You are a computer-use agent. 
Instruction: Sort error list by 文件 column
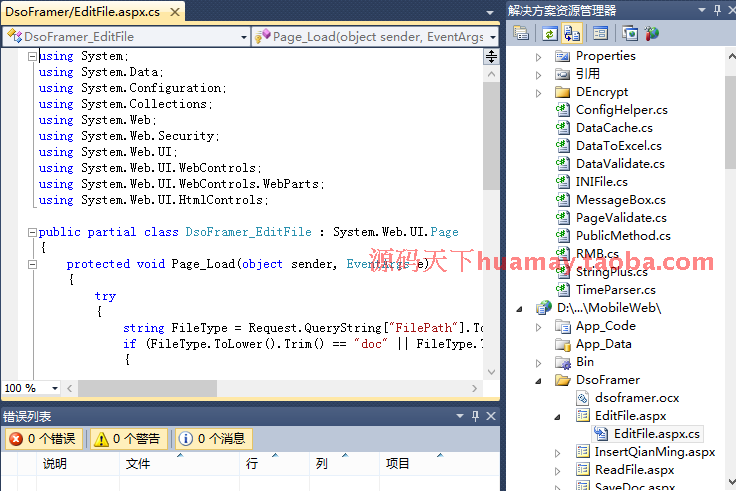pos(179,464)
